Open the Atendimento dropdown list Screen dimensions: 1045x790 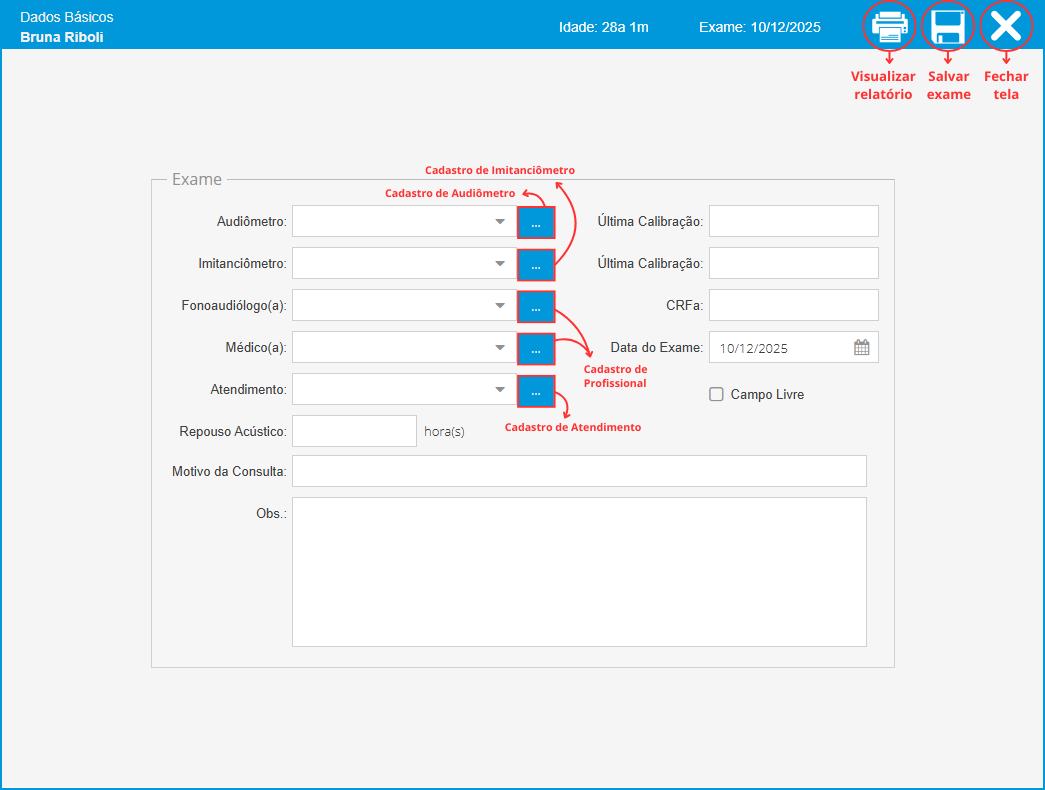pos(500,390)
